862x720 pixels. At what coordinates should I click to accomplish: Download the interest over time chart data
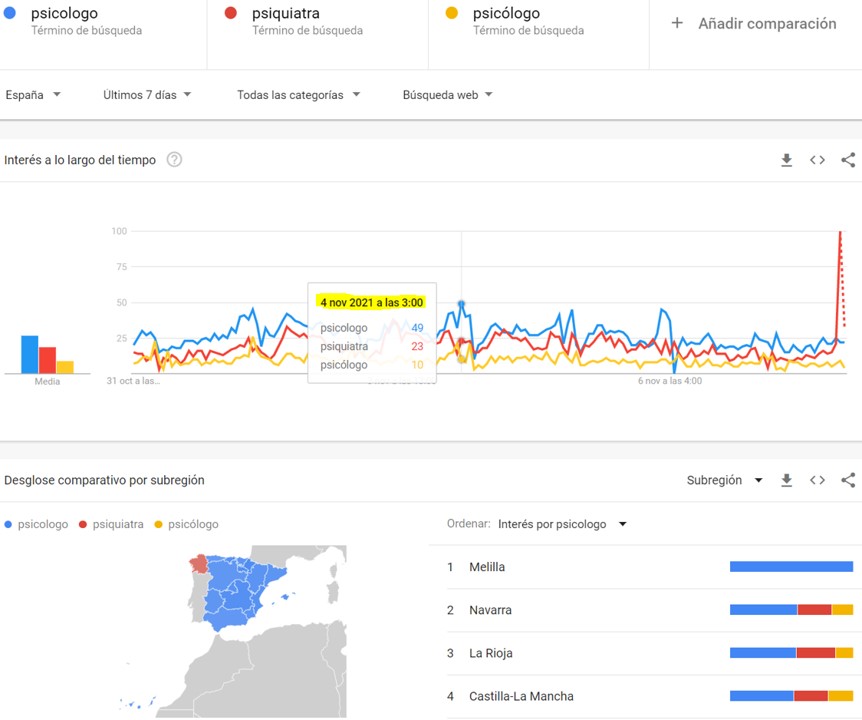(x=787, y=160)
